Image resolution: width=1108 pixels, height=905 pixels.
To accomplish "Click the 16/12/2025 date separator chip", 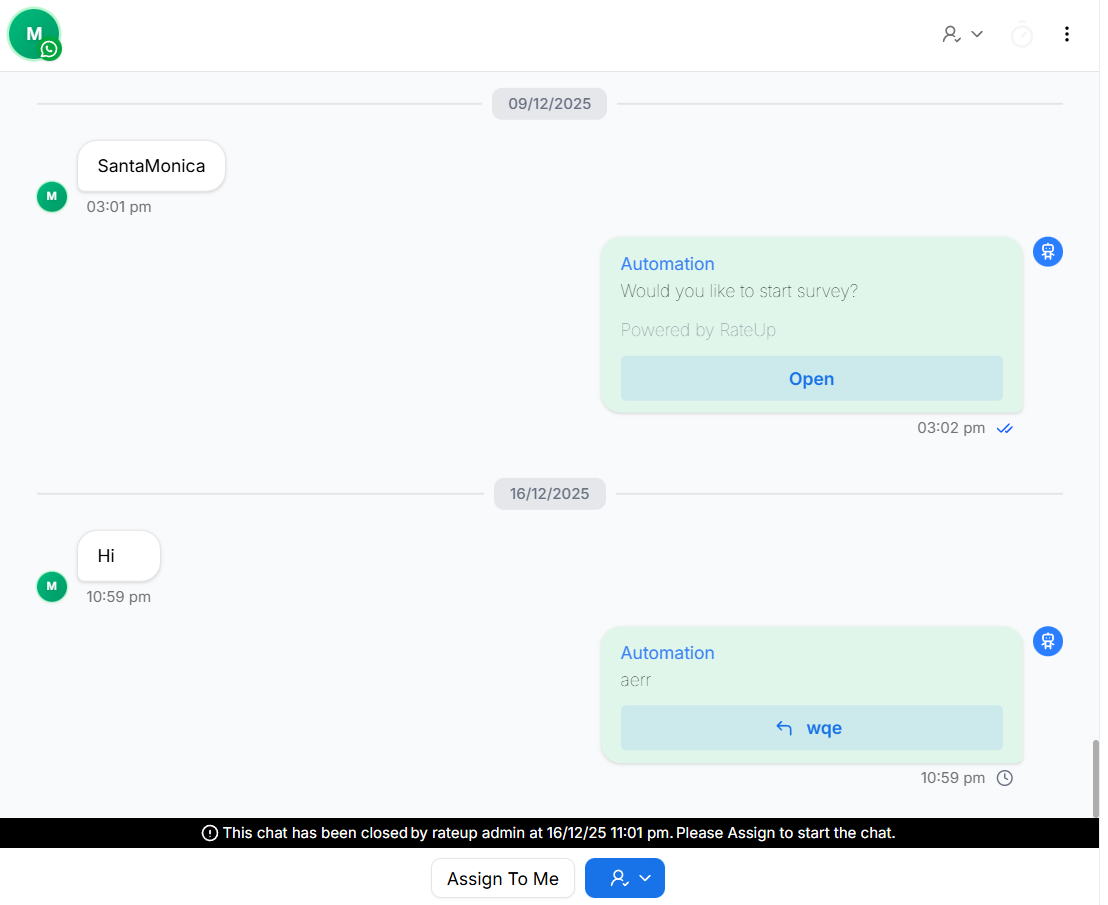I will click(549, 493).
